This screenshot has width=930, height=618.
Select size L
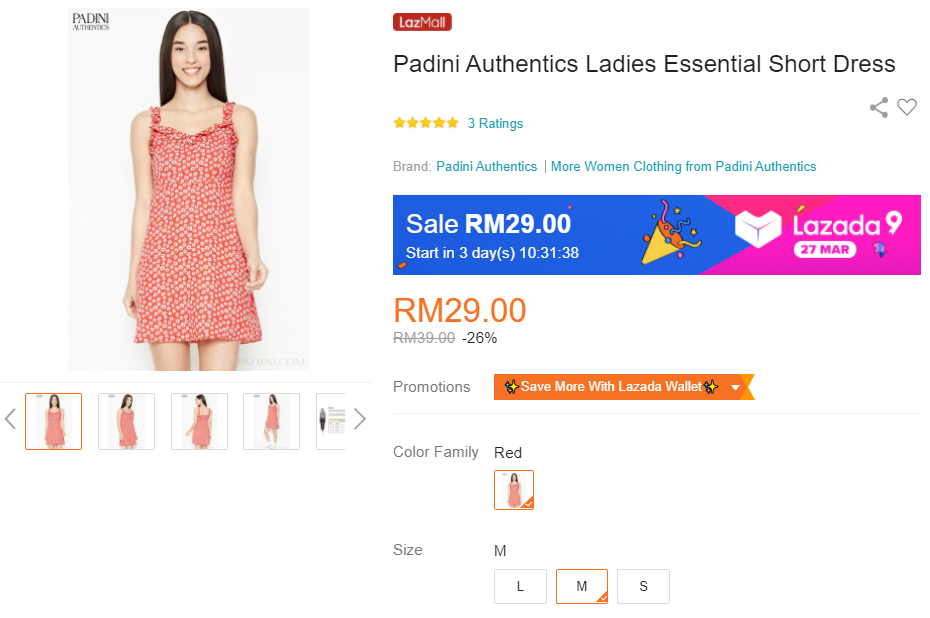point(520,587)
